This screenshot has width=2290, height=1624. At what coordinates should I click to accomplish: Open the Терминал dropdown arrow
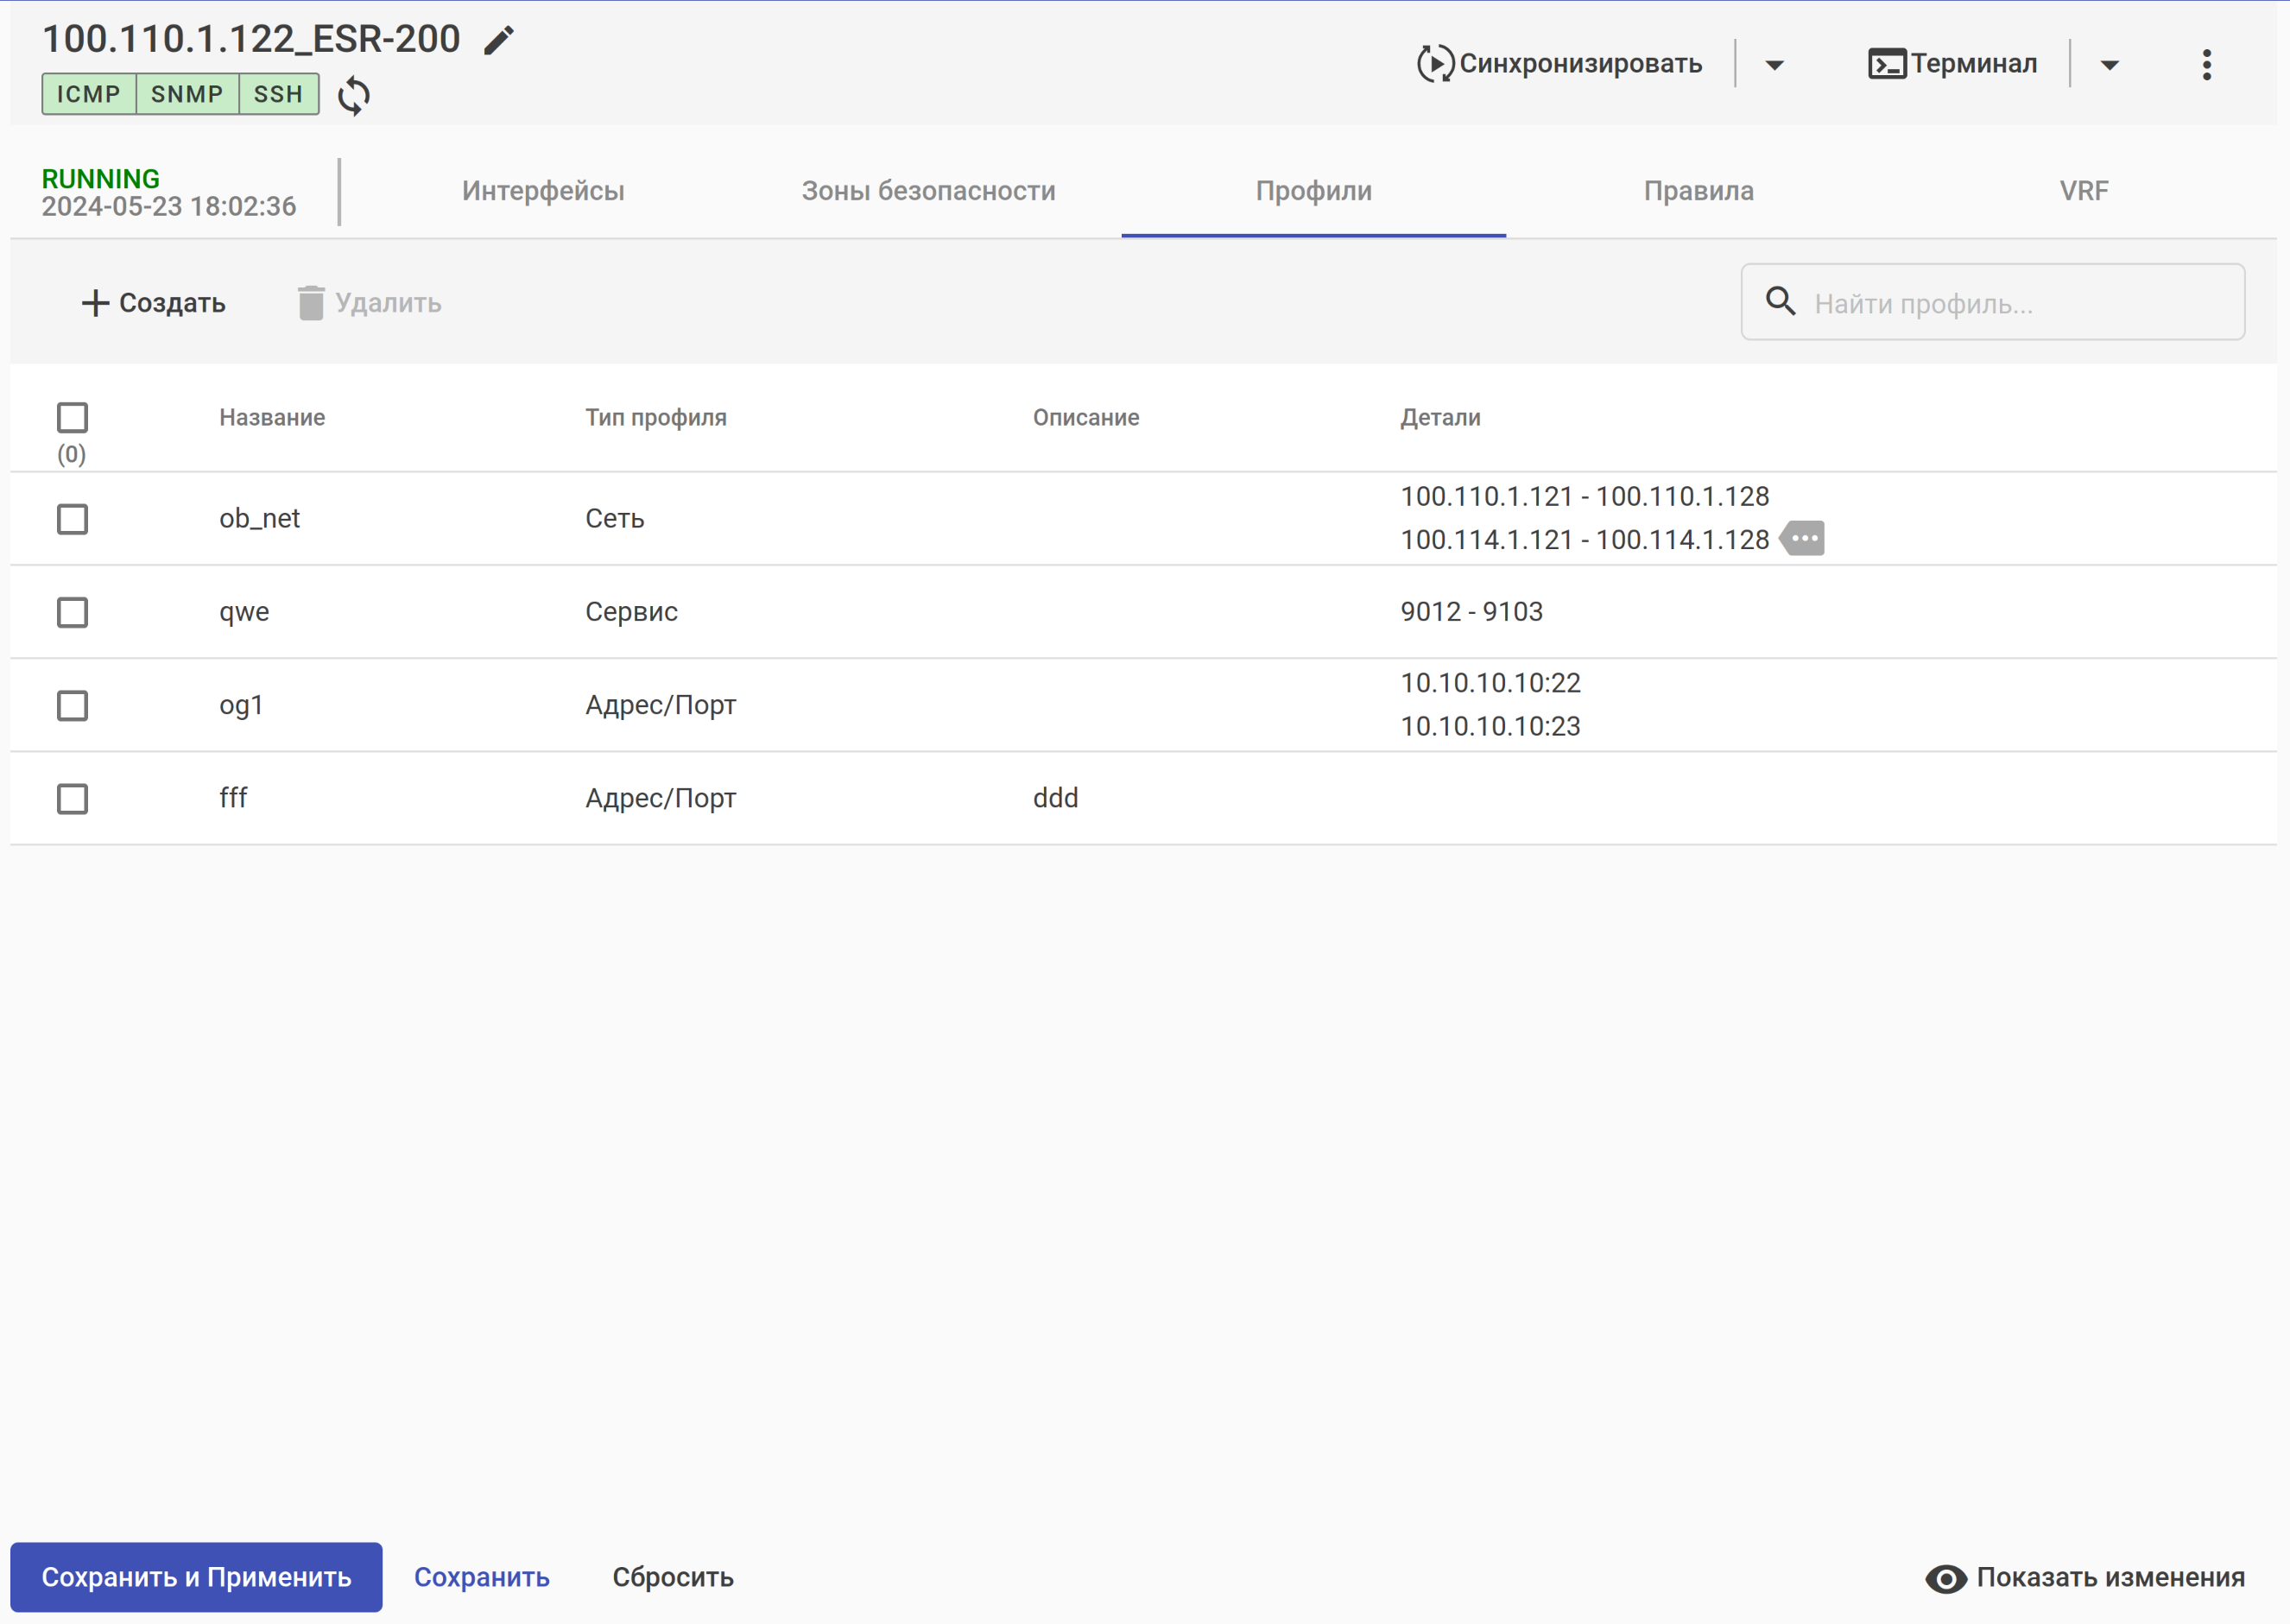click(x=2109, y=65)
